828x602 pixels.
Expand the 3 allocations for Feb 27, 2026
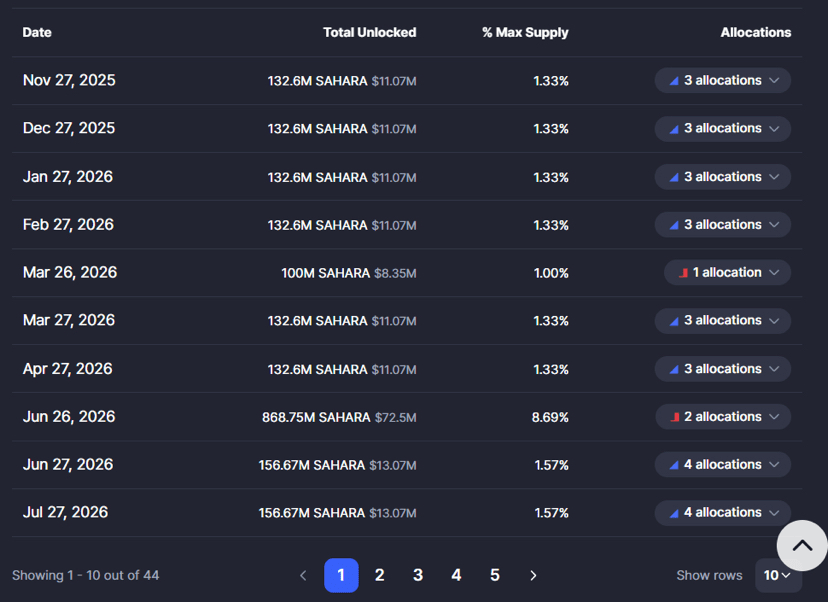723,225
